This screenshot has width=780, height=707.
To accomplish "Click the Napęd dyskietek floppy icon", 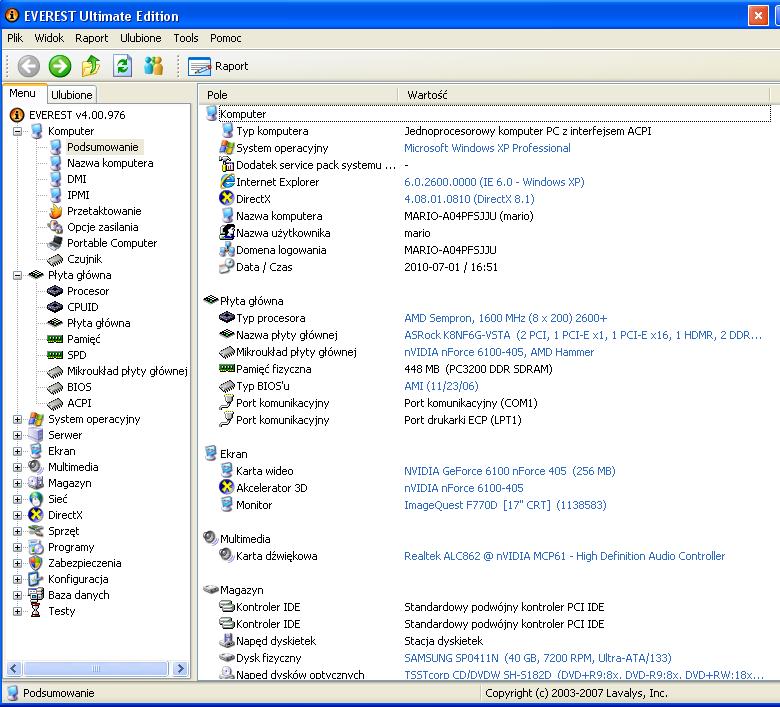I will click(x=227, y=640).
